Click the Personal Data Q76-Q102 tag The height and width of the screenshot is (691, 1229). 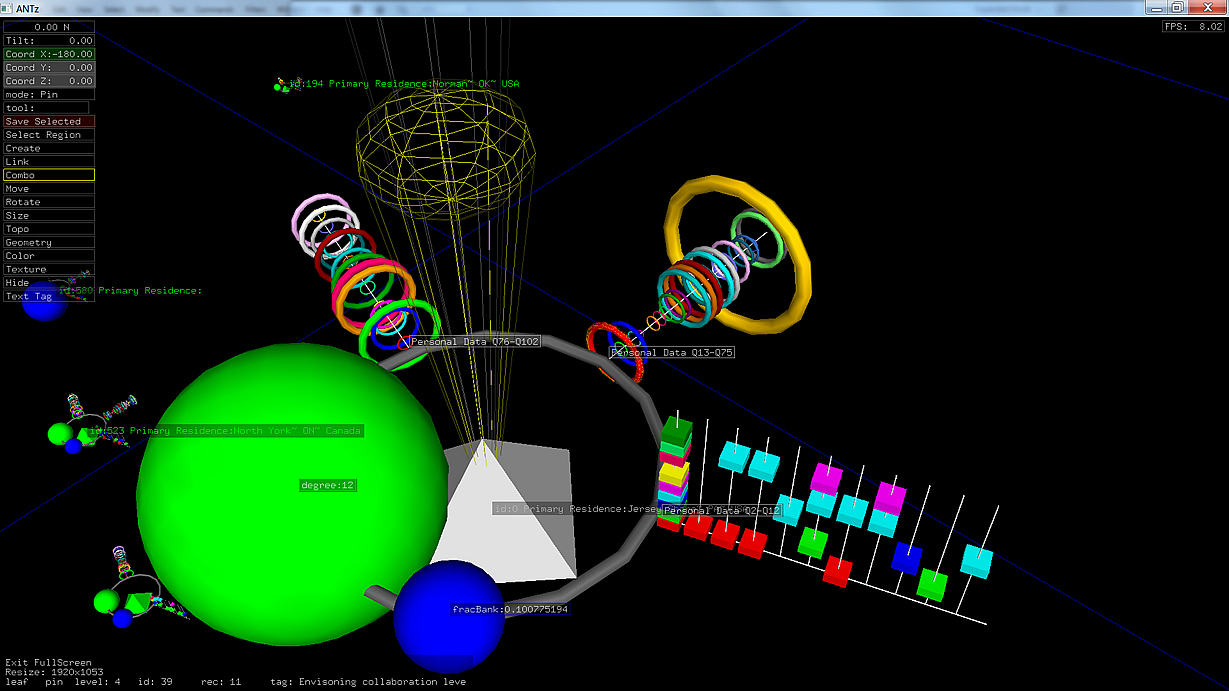[x=475, y=342]
